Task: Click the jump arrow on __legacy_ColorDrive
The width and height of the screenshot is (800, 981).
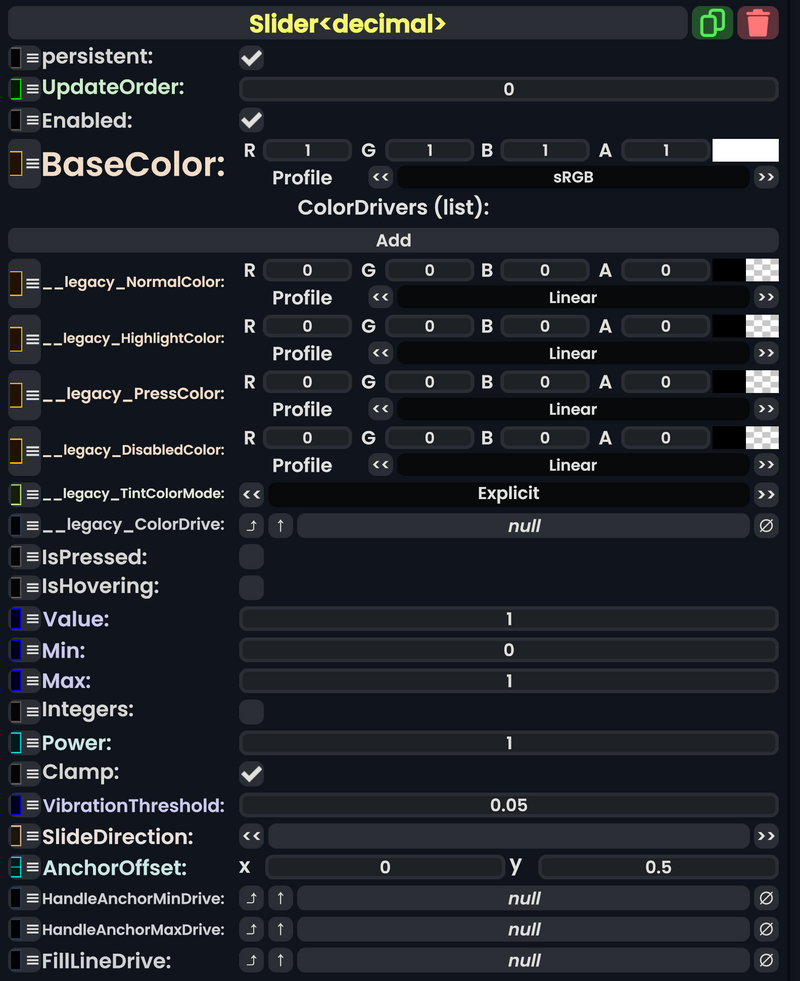Action: [252, 525]
